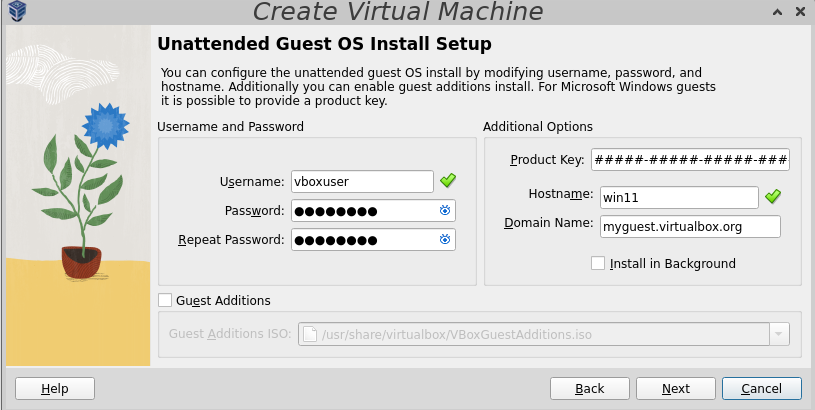Show password with the Password field eye icon
Viewport: 815px width, 410px height.
coord(445,210)
